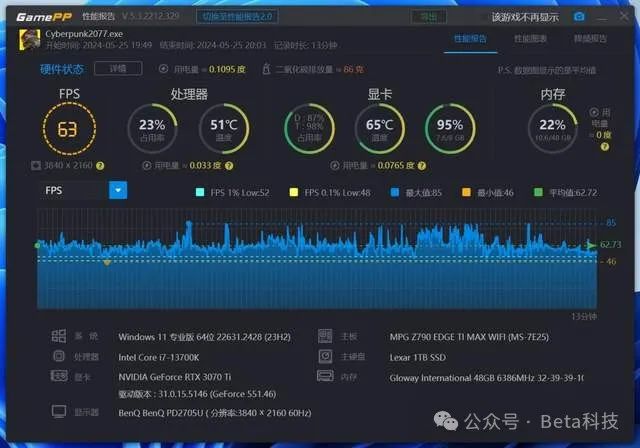Click the green start dot on FPS chart
Image resolution: width=640 pixels, height=448 pixels.
[x=38, y=245]
